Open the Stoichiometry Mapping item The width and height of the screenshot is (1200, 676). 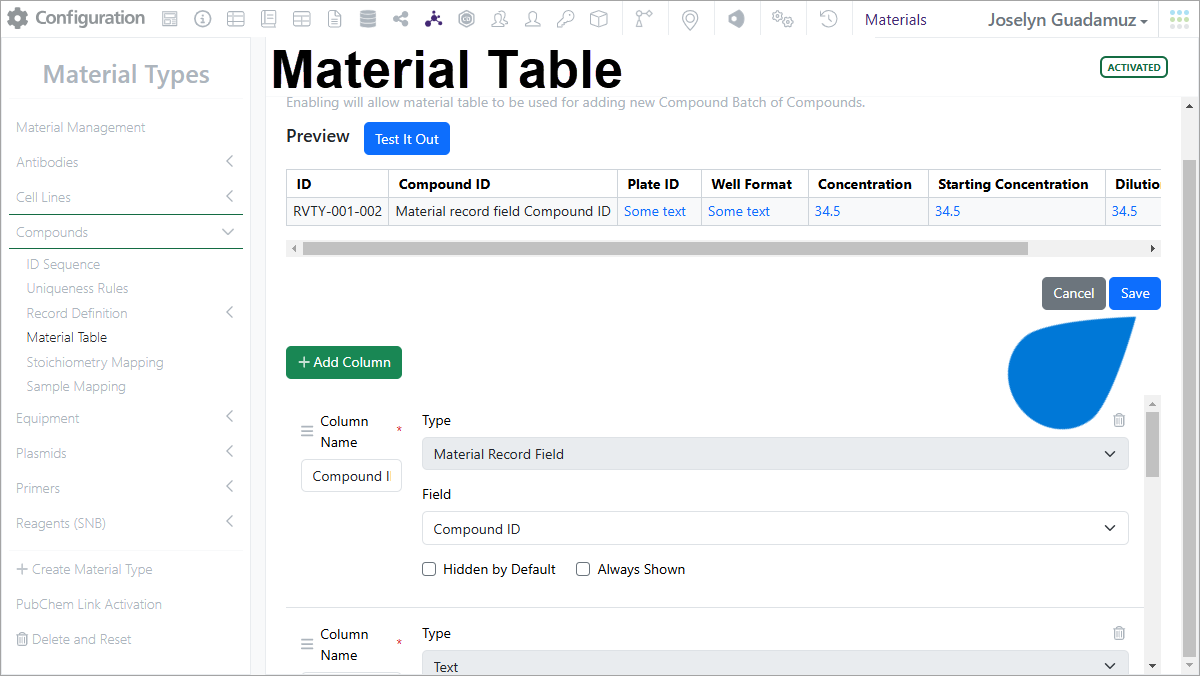click(95, 362)
